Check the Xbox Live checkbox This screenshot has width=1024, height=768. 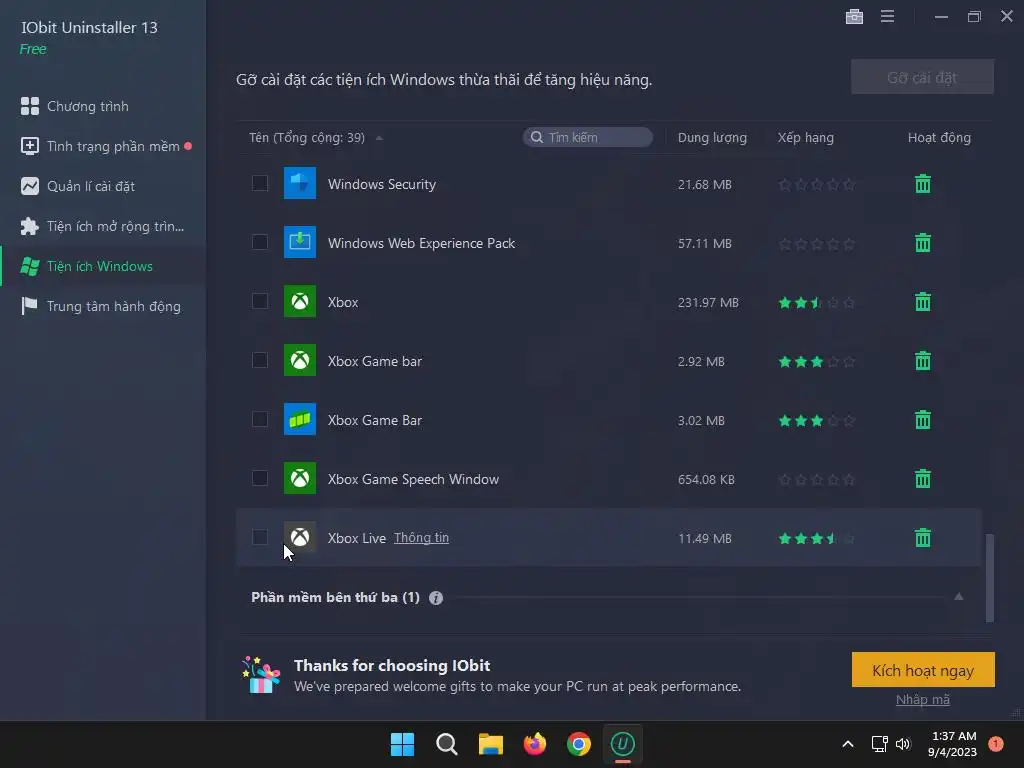[x=260, y=537]
